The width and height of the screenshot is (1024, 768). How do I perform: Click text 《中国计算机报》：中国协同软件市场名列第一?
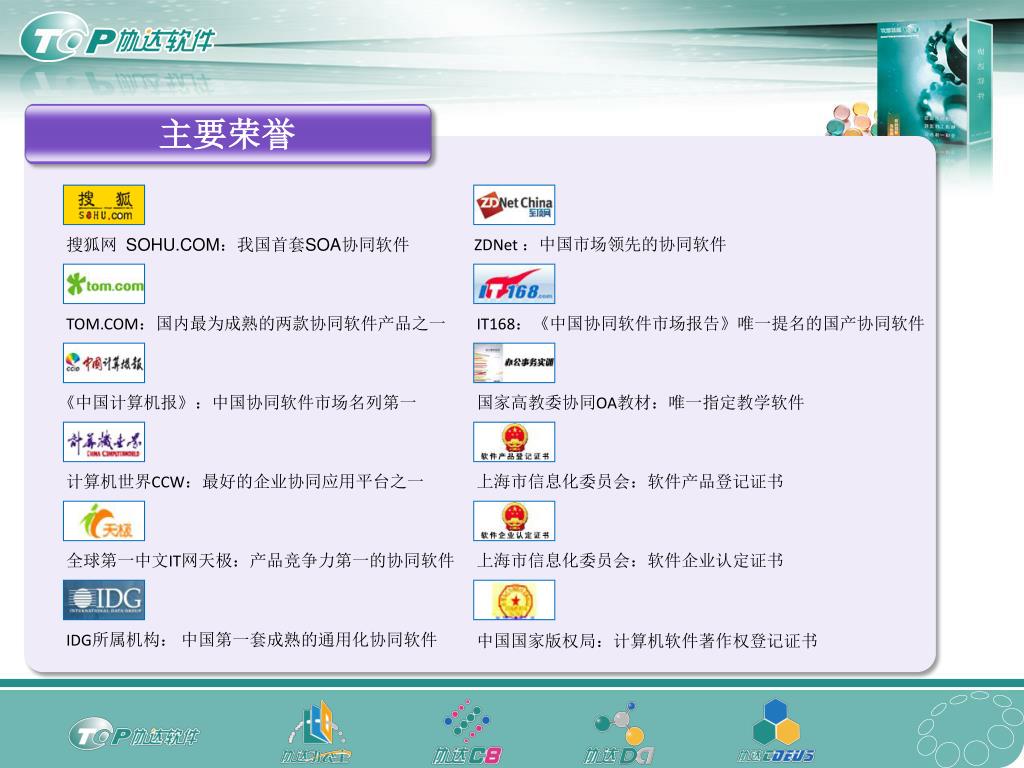pos(239,403)
